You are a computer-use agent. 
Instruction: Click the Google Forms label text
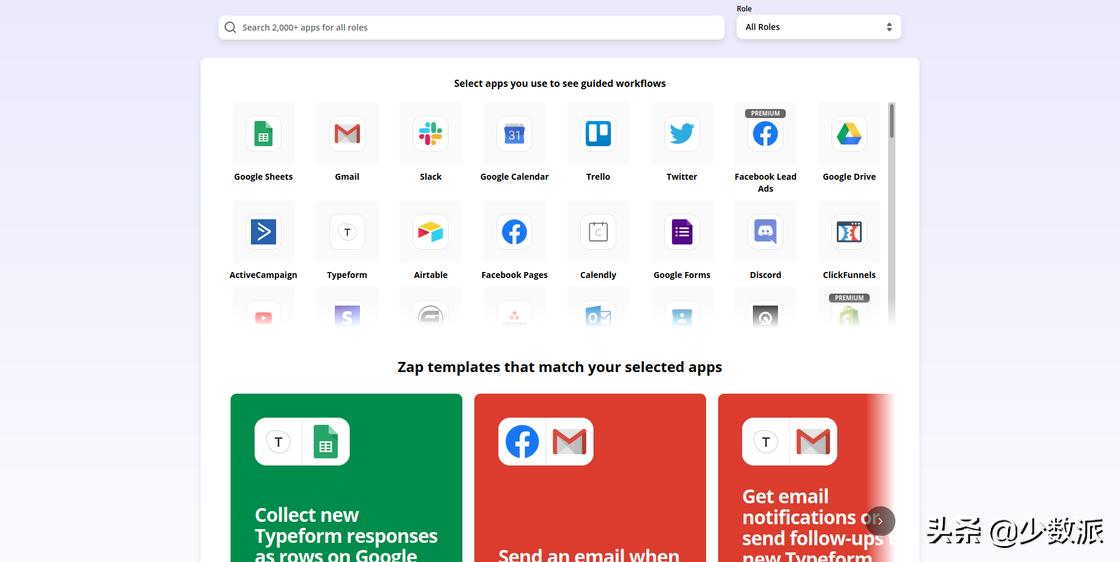point(681,275)
